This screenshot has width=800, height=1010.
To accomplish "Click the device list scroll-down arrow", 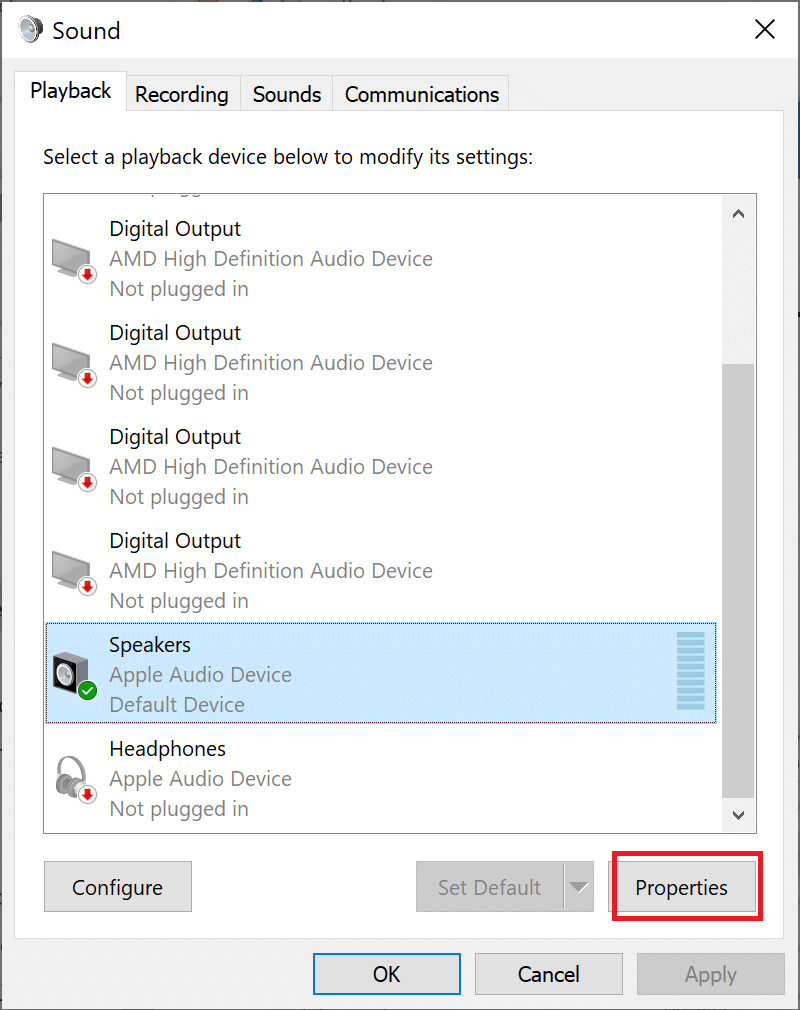I will tap(739, 815).
